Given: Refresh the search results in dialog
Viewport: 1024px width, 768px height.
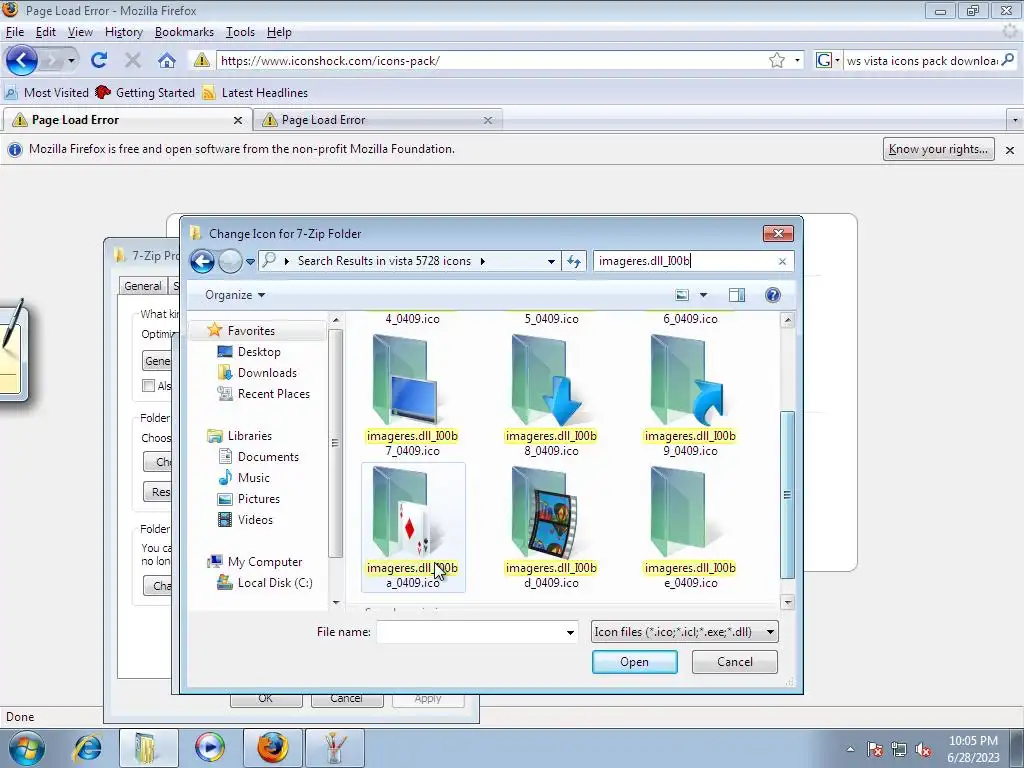Looking at the screenshot, I should click(574, 261).
